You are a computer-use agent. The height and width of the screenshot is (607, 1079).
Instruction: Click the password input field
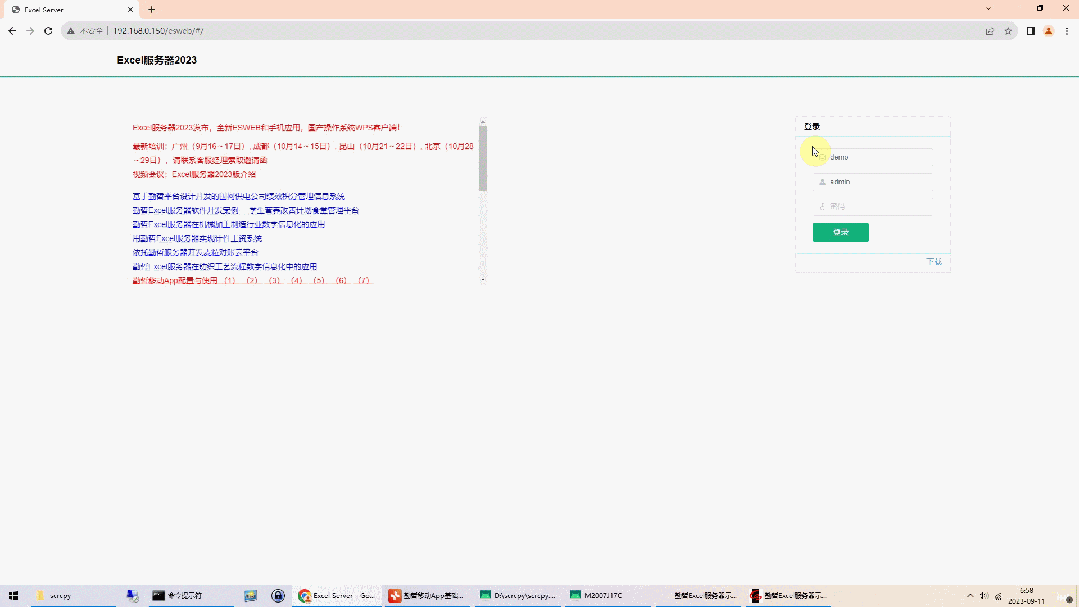pyautogui.click(x=873, y=206)
